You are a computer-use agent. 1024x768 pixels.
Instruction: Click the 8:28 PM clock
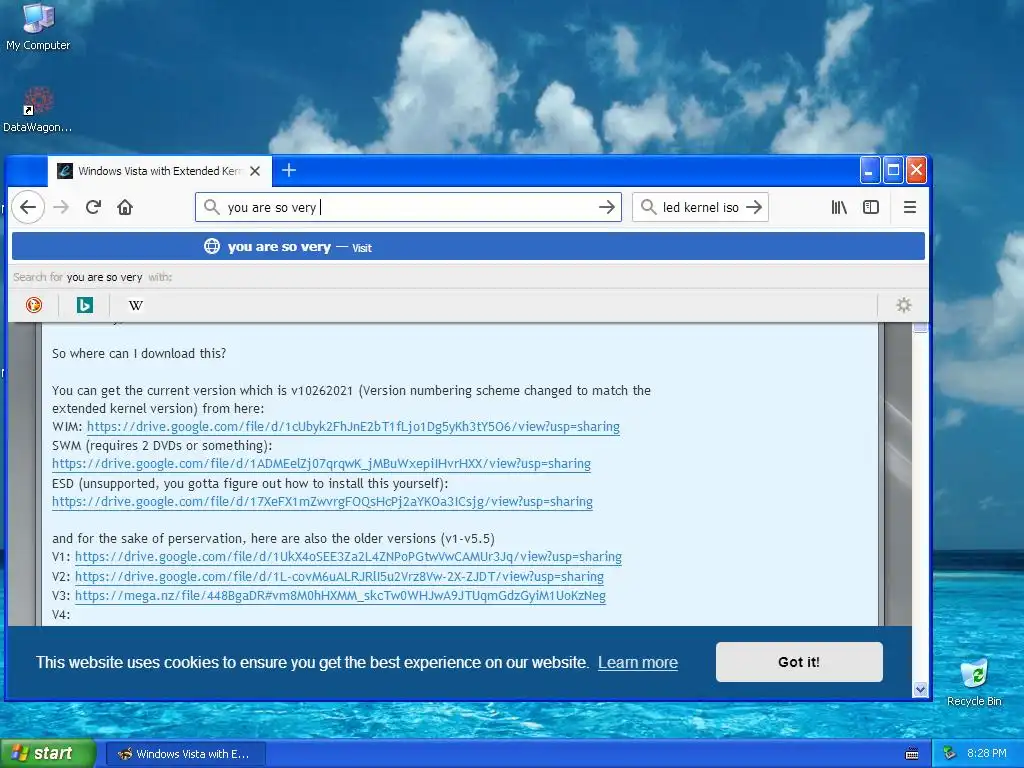pos(986,754)
